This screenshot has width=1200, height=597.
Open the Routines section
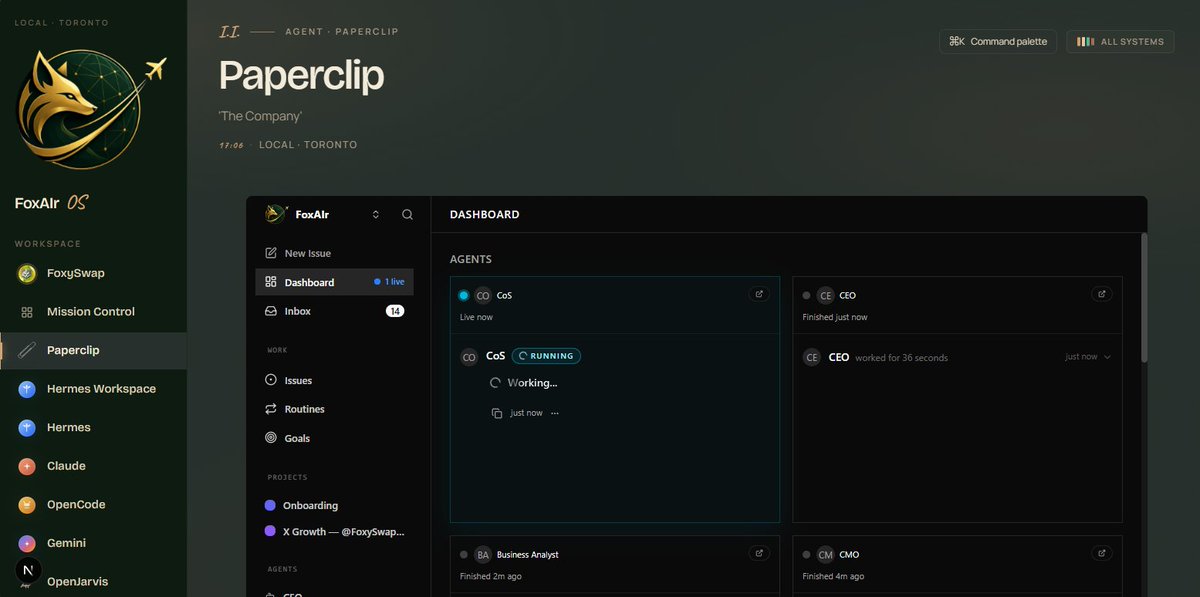(334, 409)
